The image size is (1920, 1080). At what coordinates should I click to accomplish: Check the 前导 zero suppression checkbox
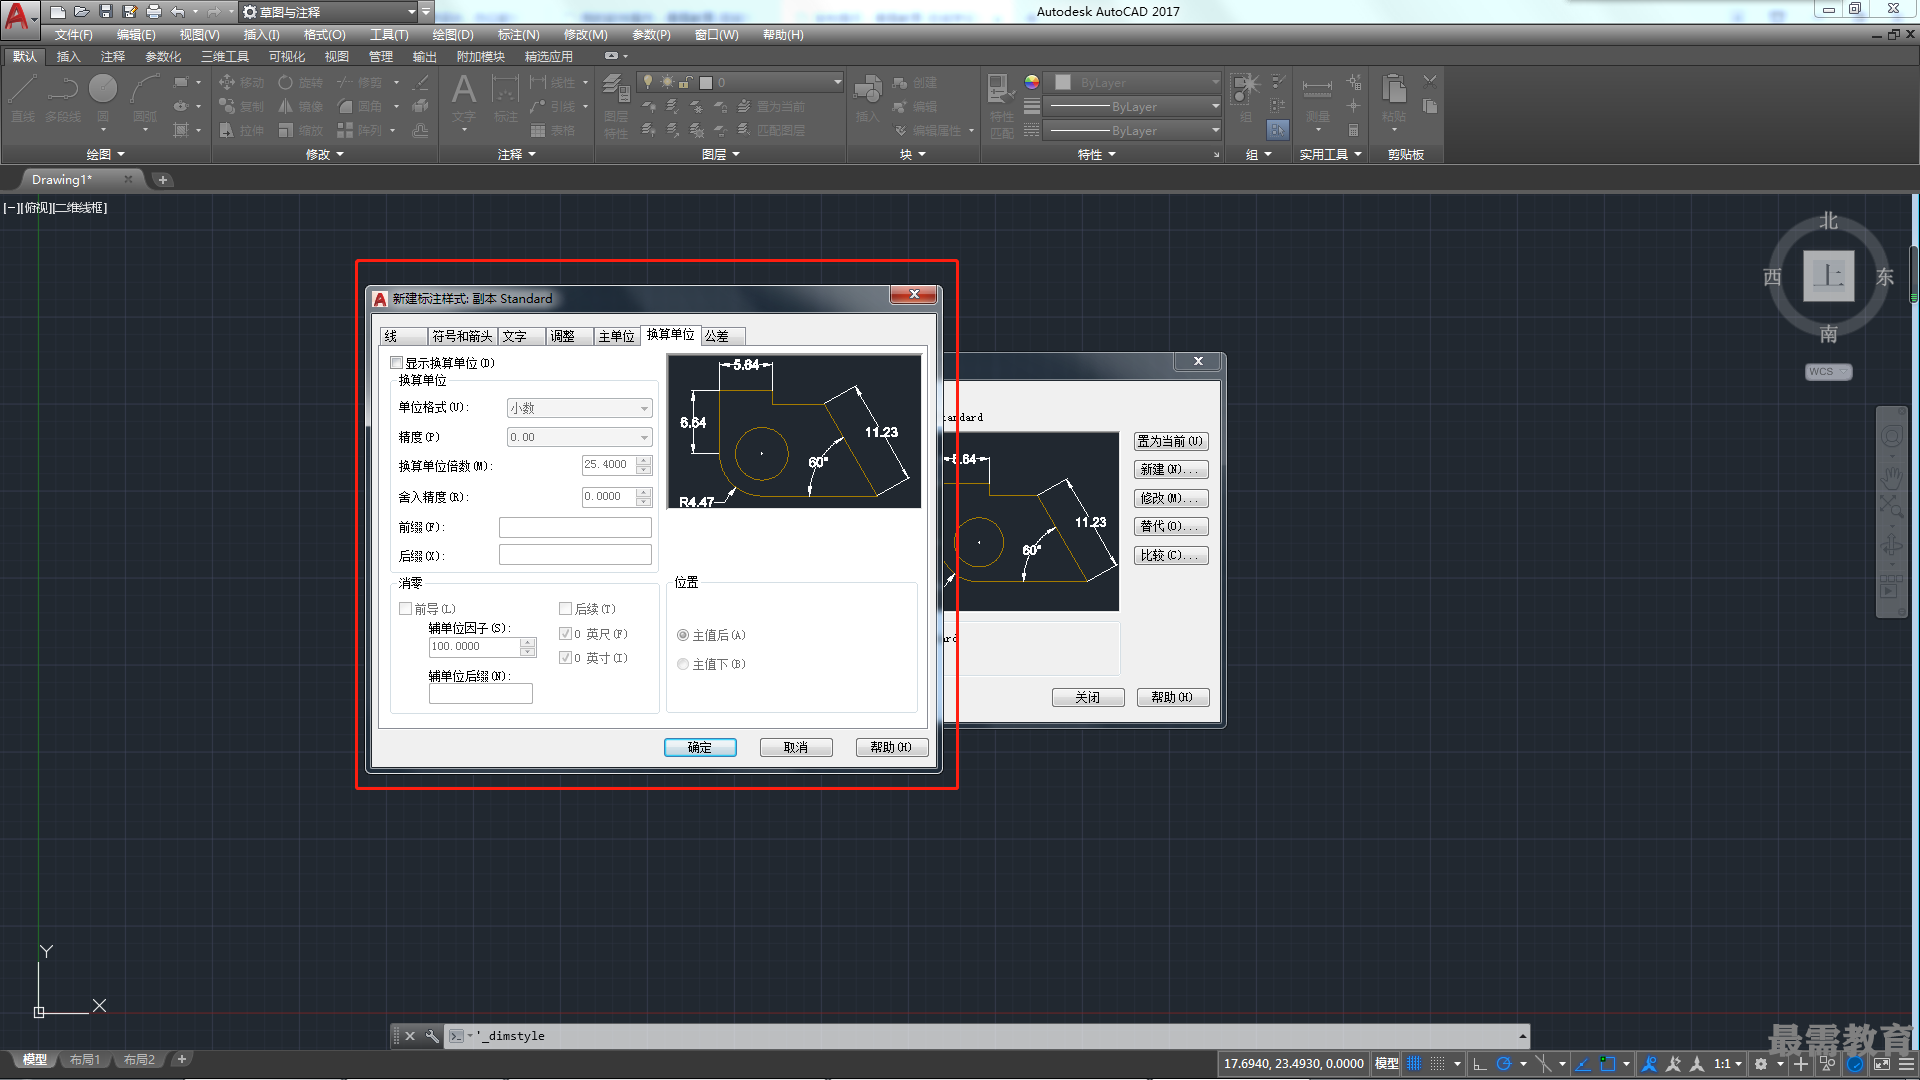pos(405,609)
